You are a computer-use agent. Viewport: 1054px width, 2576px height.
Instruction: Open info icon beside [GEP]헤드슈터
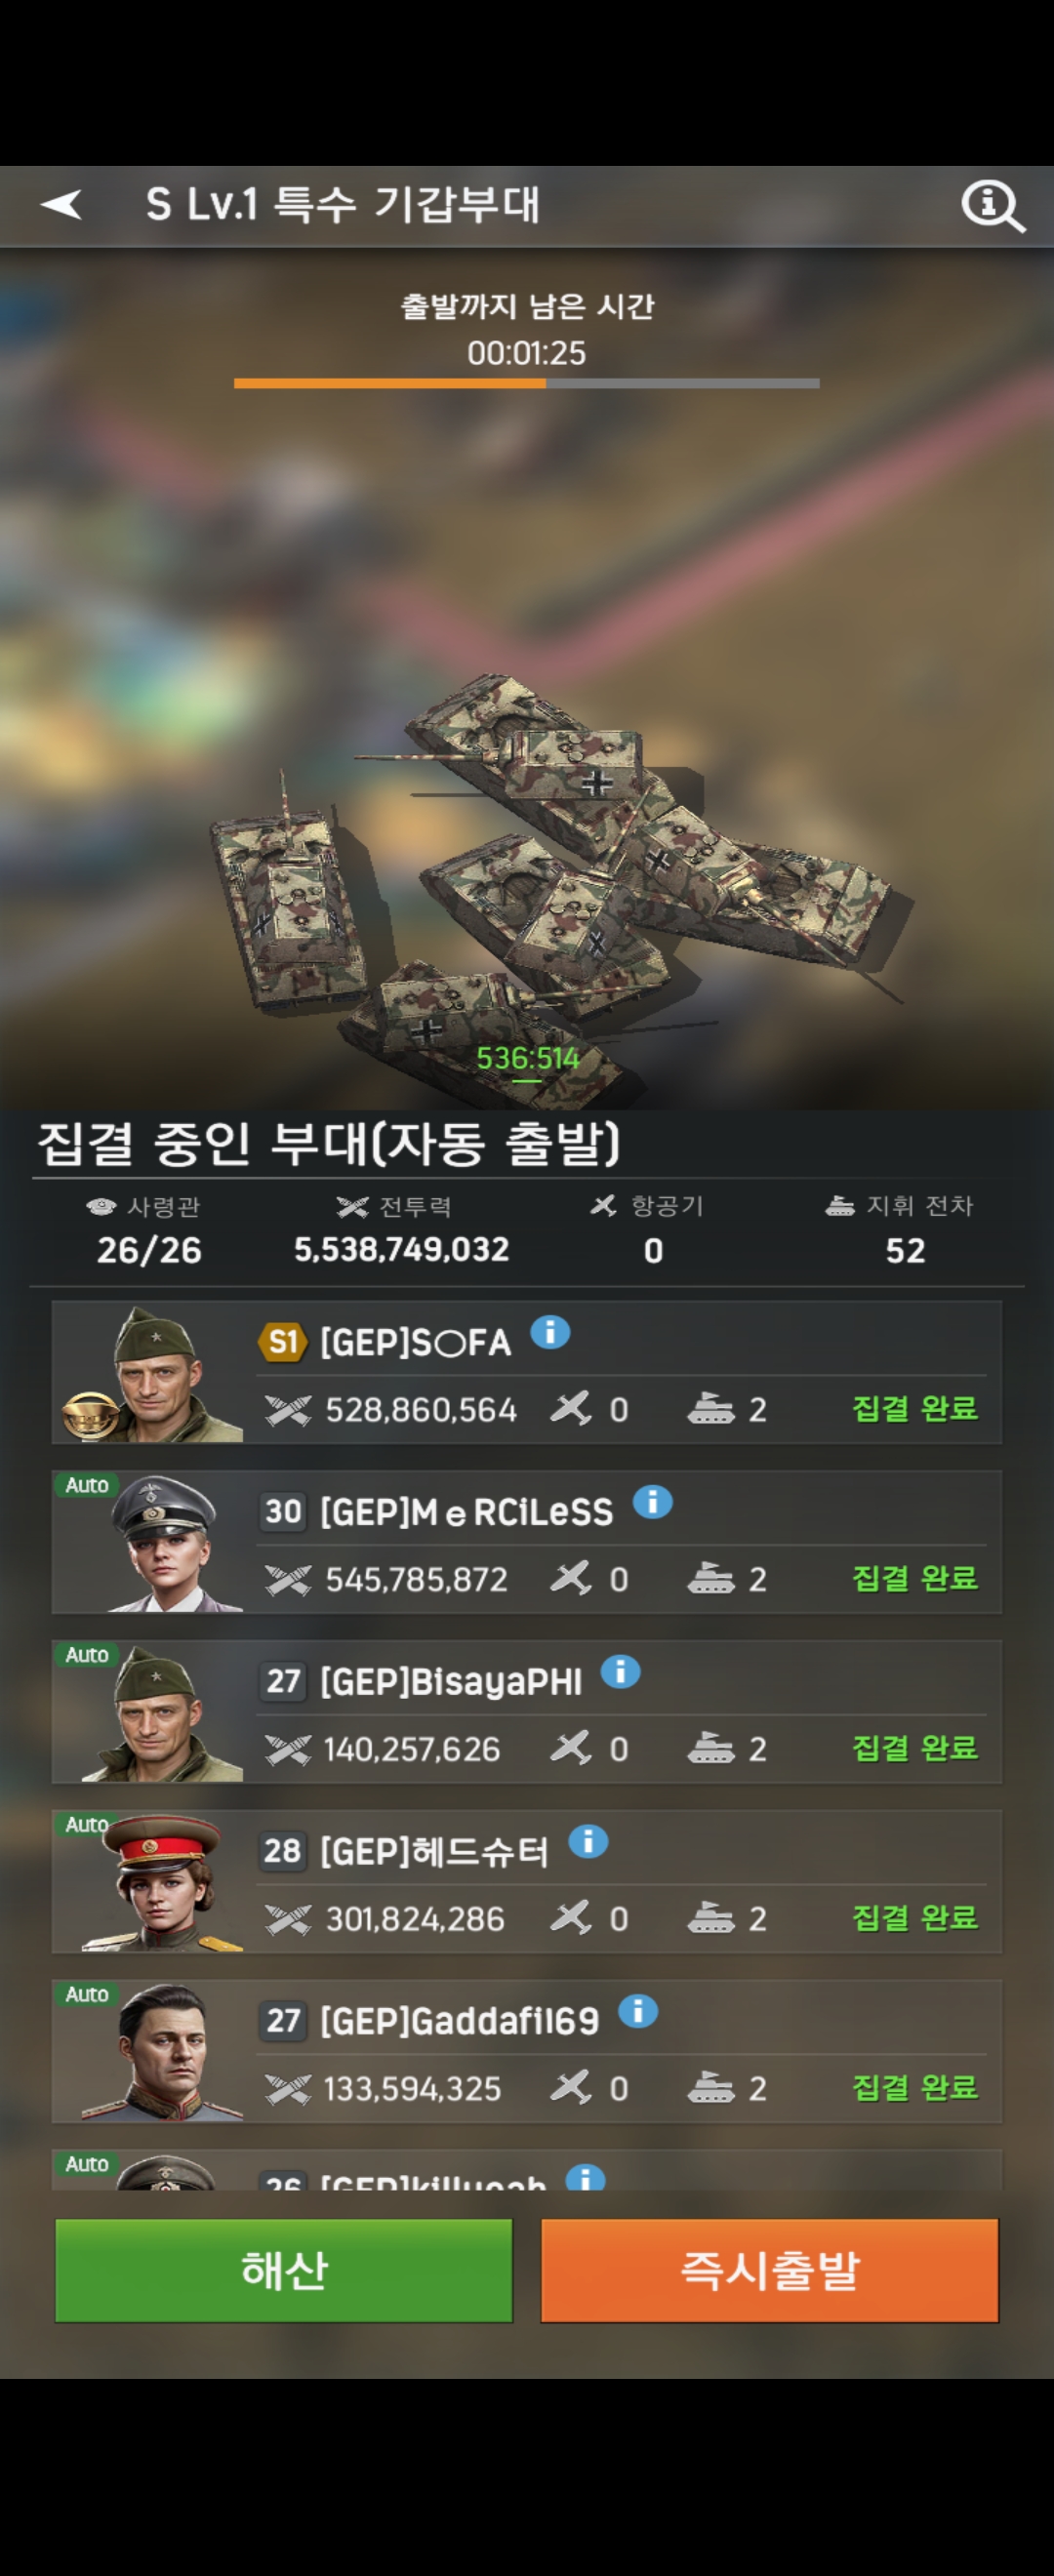588,1840
